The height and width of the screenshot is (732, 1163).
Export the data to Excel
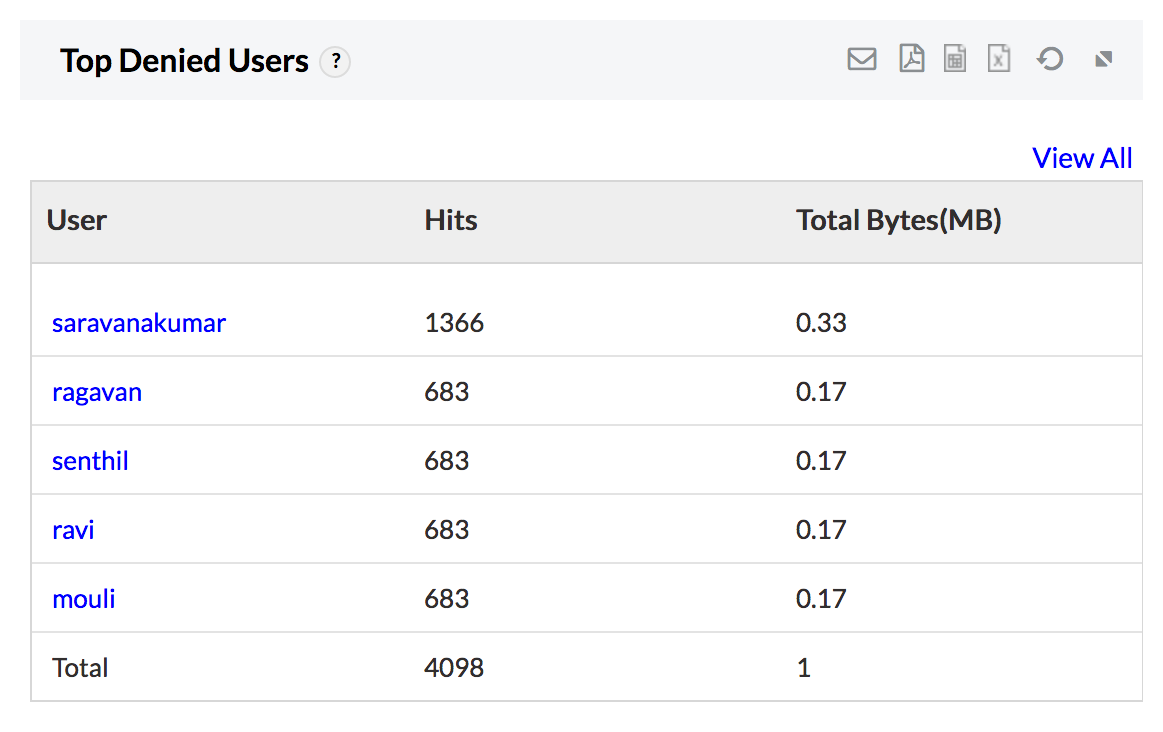click(999, 59)
